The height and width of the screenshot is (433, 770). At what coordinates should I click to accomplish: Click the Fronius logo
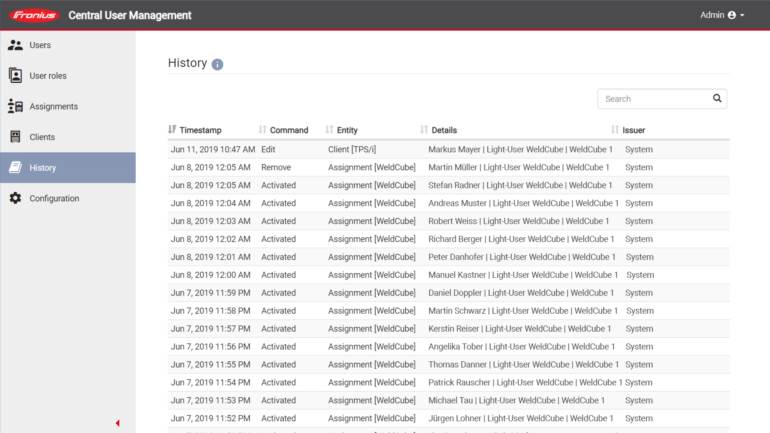34,15
